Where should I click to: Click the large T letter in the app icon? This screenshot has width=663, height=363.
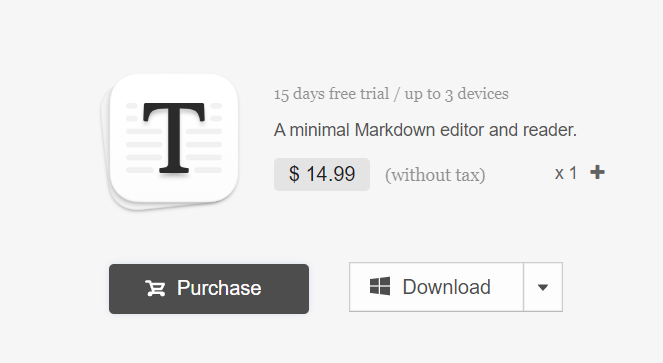click(174, 138)
